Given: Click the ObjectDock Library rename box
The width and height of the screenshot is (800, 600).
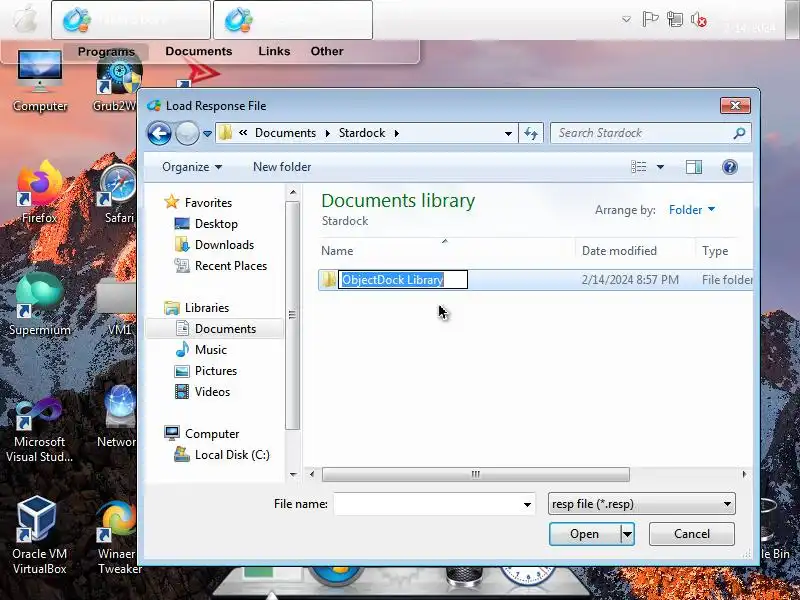Looking at the screenshot, I should point(403,280).
